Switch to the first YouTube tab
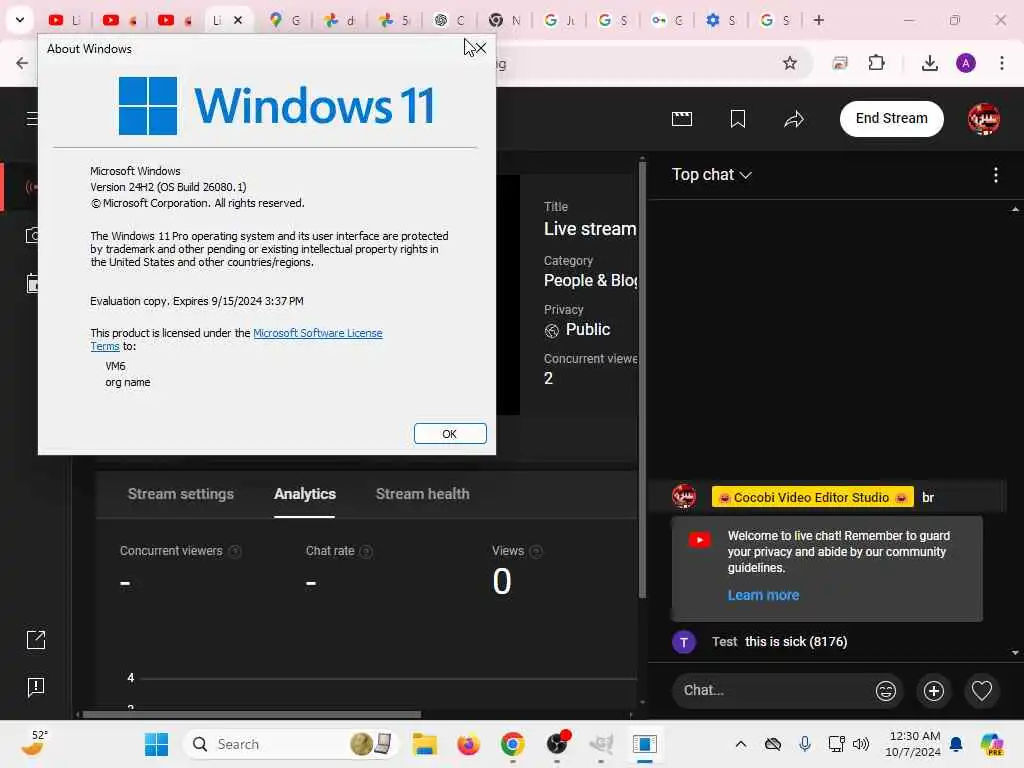 point(65,20)
